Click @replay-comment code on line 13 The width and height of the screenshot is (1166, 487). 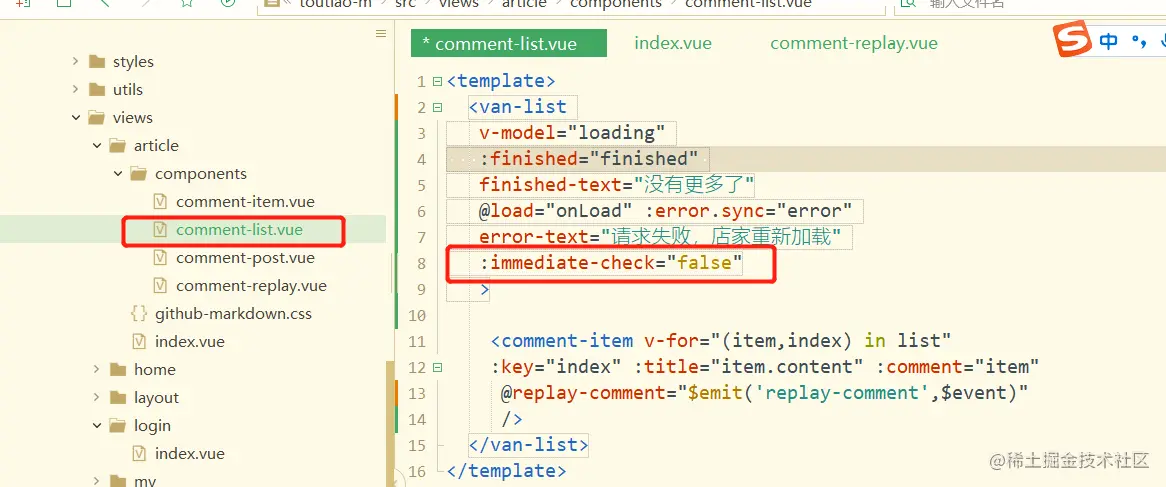764,393
